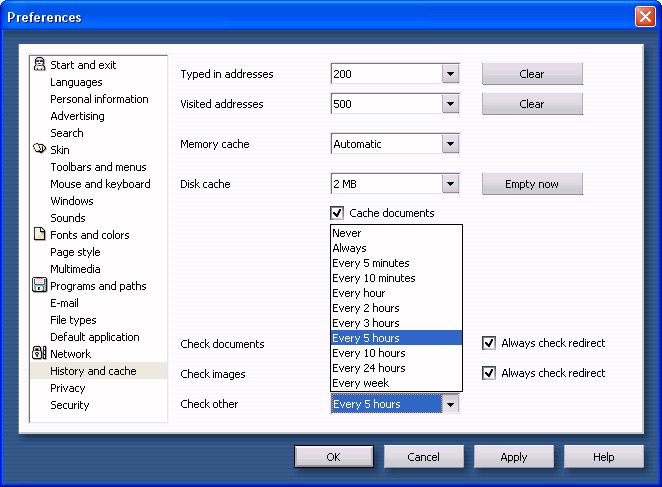Viewport: 662px width, 487px height.
Task: Go to the Security settings section
Action: [70, 405]
